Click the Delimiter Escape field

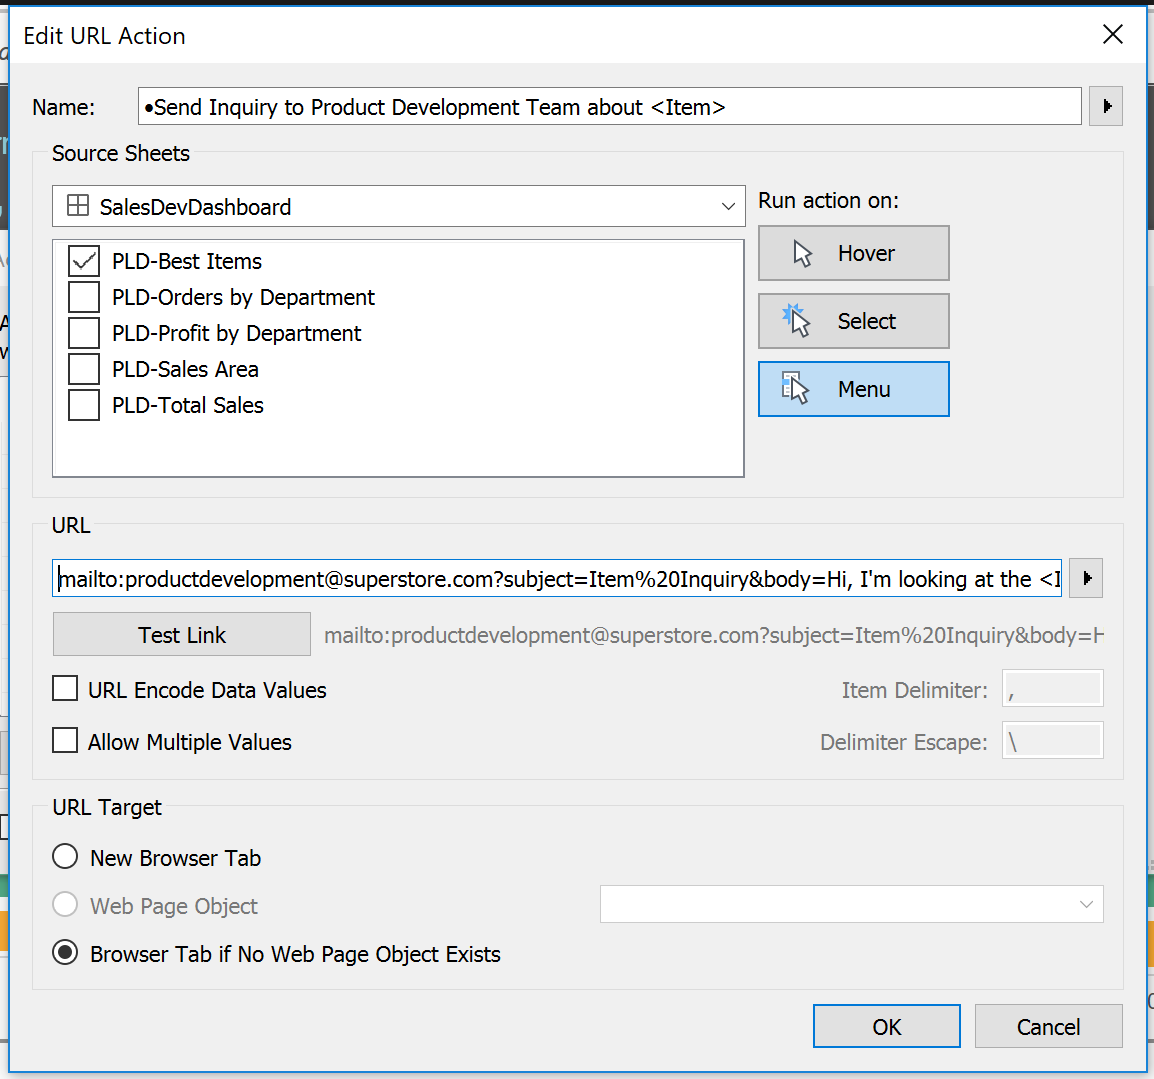click(1052, 740)
